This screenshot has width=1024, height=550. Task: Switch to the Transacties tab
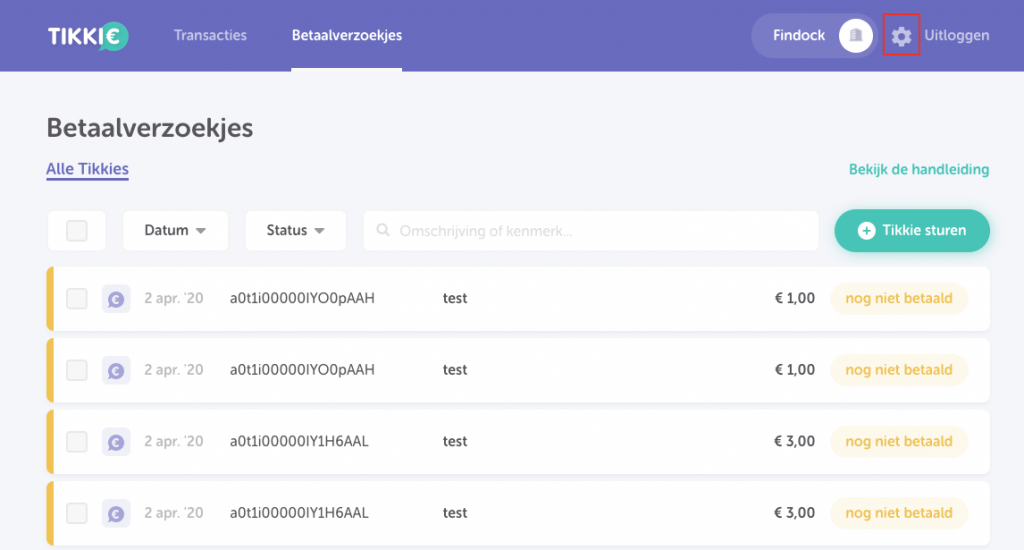click(210, 36)
